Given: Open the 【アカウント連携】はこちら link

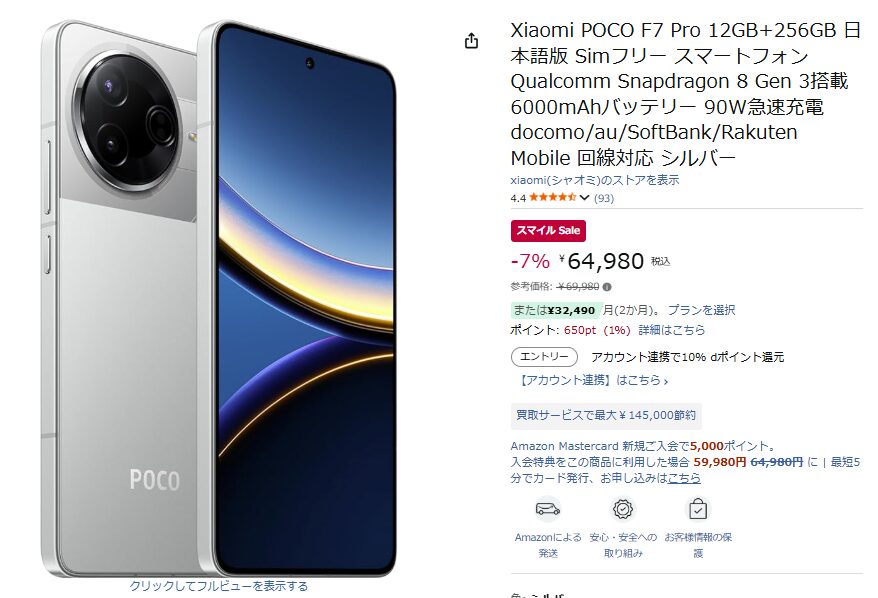Looking at the screenshot, I should [592, 380].
